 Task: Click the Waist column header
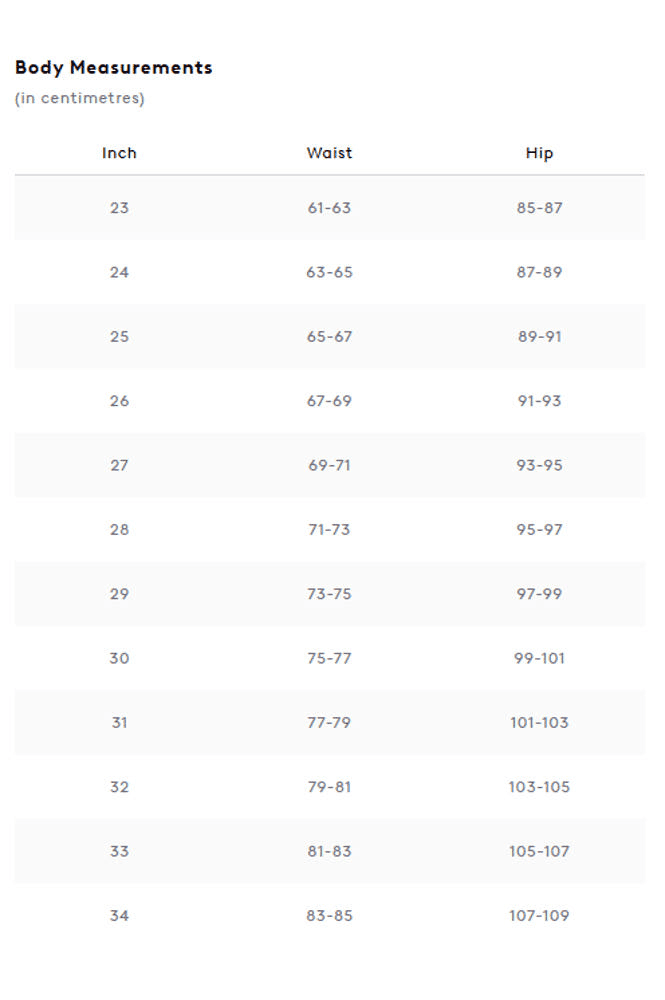329,153
